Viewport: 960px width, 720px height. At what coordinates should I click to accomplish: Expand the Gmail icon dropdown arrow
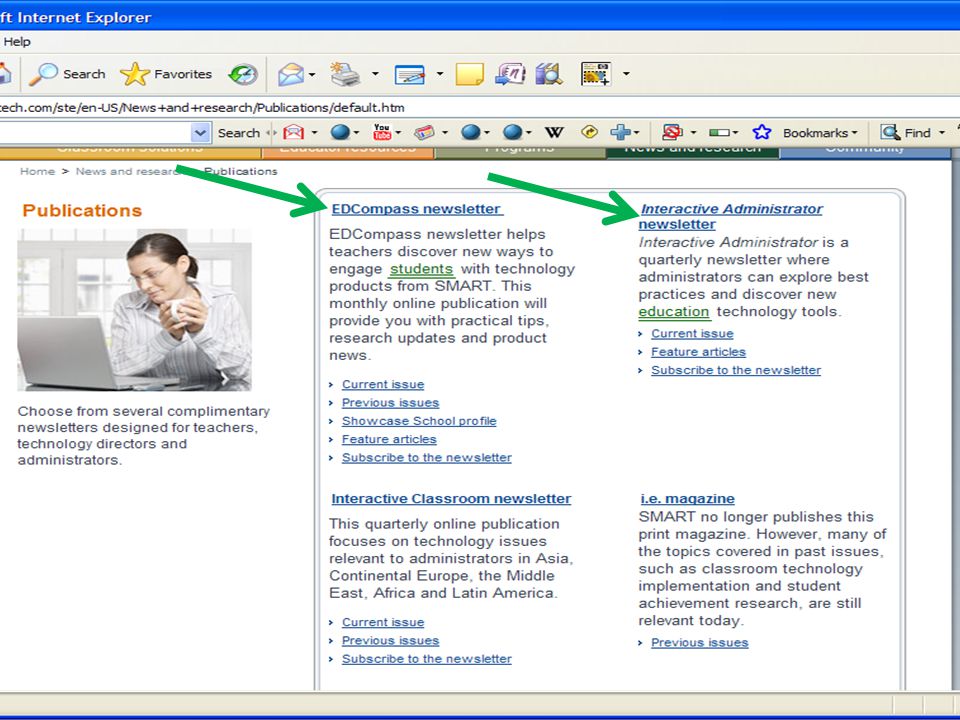(315, 133)
